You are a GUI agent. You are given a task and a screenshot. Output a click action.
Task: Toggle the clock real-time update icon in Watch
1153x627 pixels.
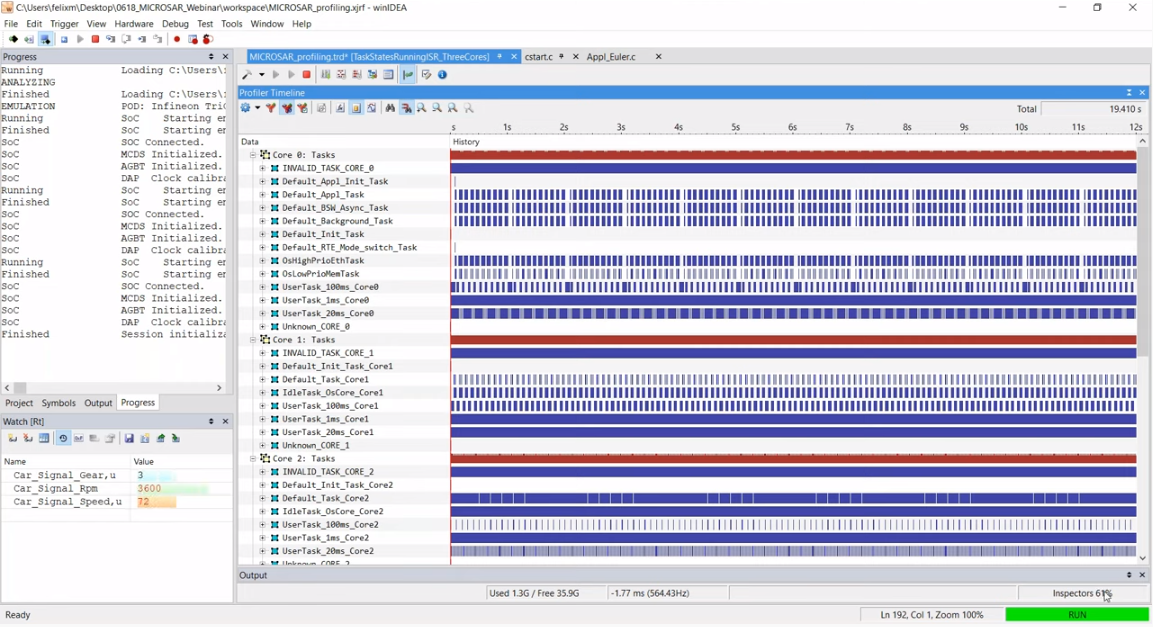62,439
